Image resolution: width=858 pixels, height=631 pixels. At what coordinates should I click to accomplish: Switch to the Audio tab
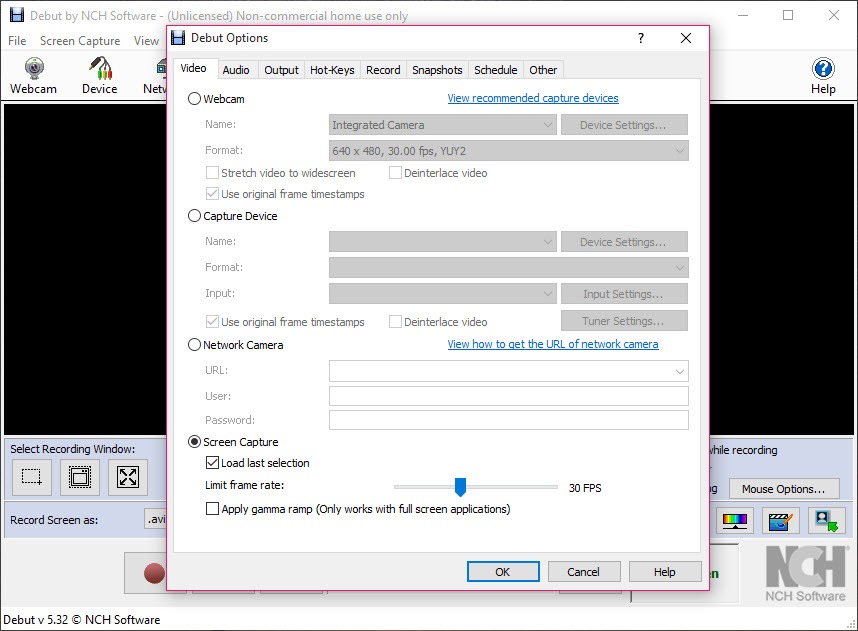[x=236, y=70]
